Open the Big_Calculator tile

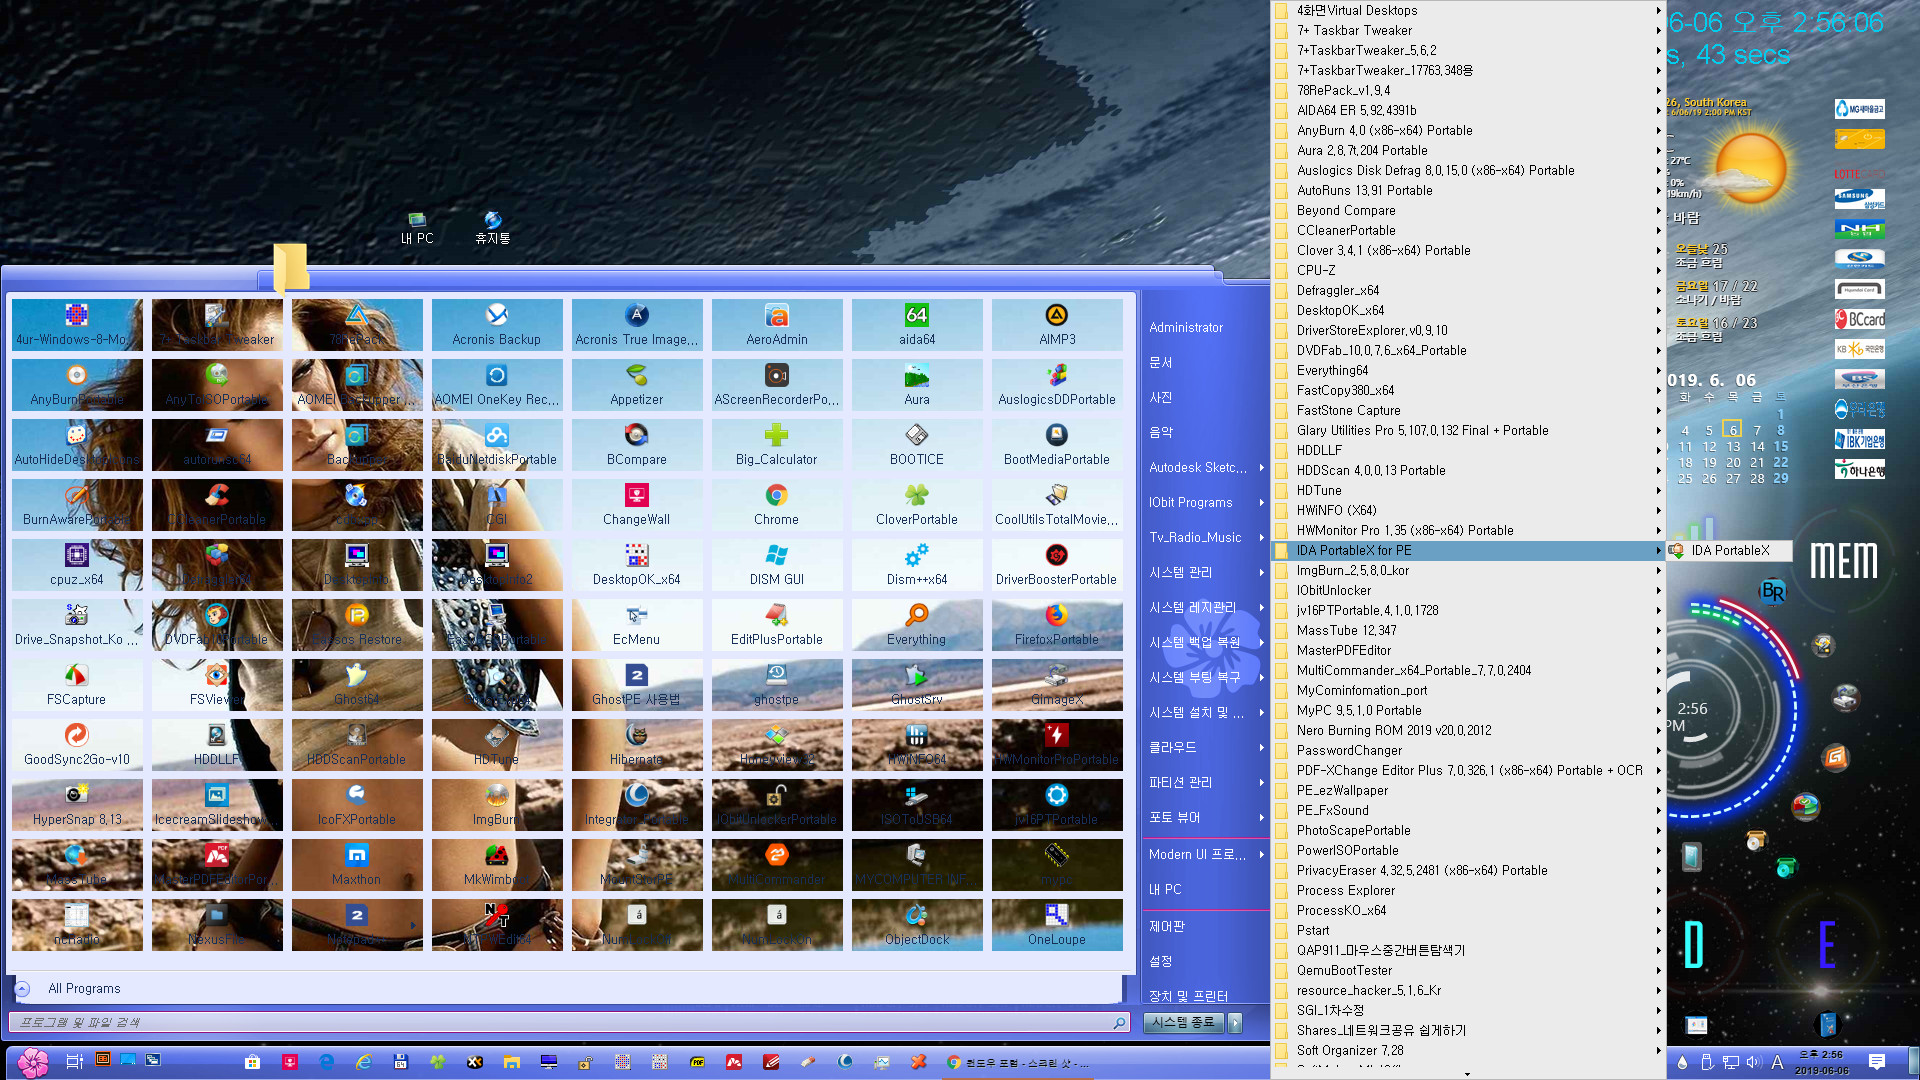coord(777,445)
